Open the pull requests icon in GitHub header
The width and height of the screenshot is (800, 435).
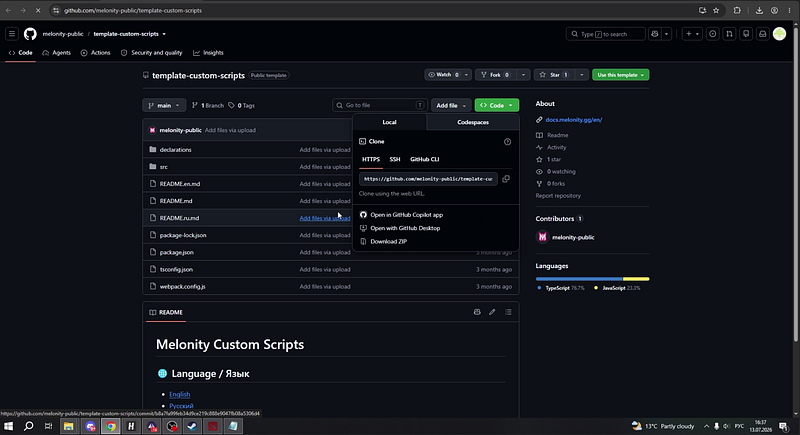pyautogui.click(x=729, y=34)
